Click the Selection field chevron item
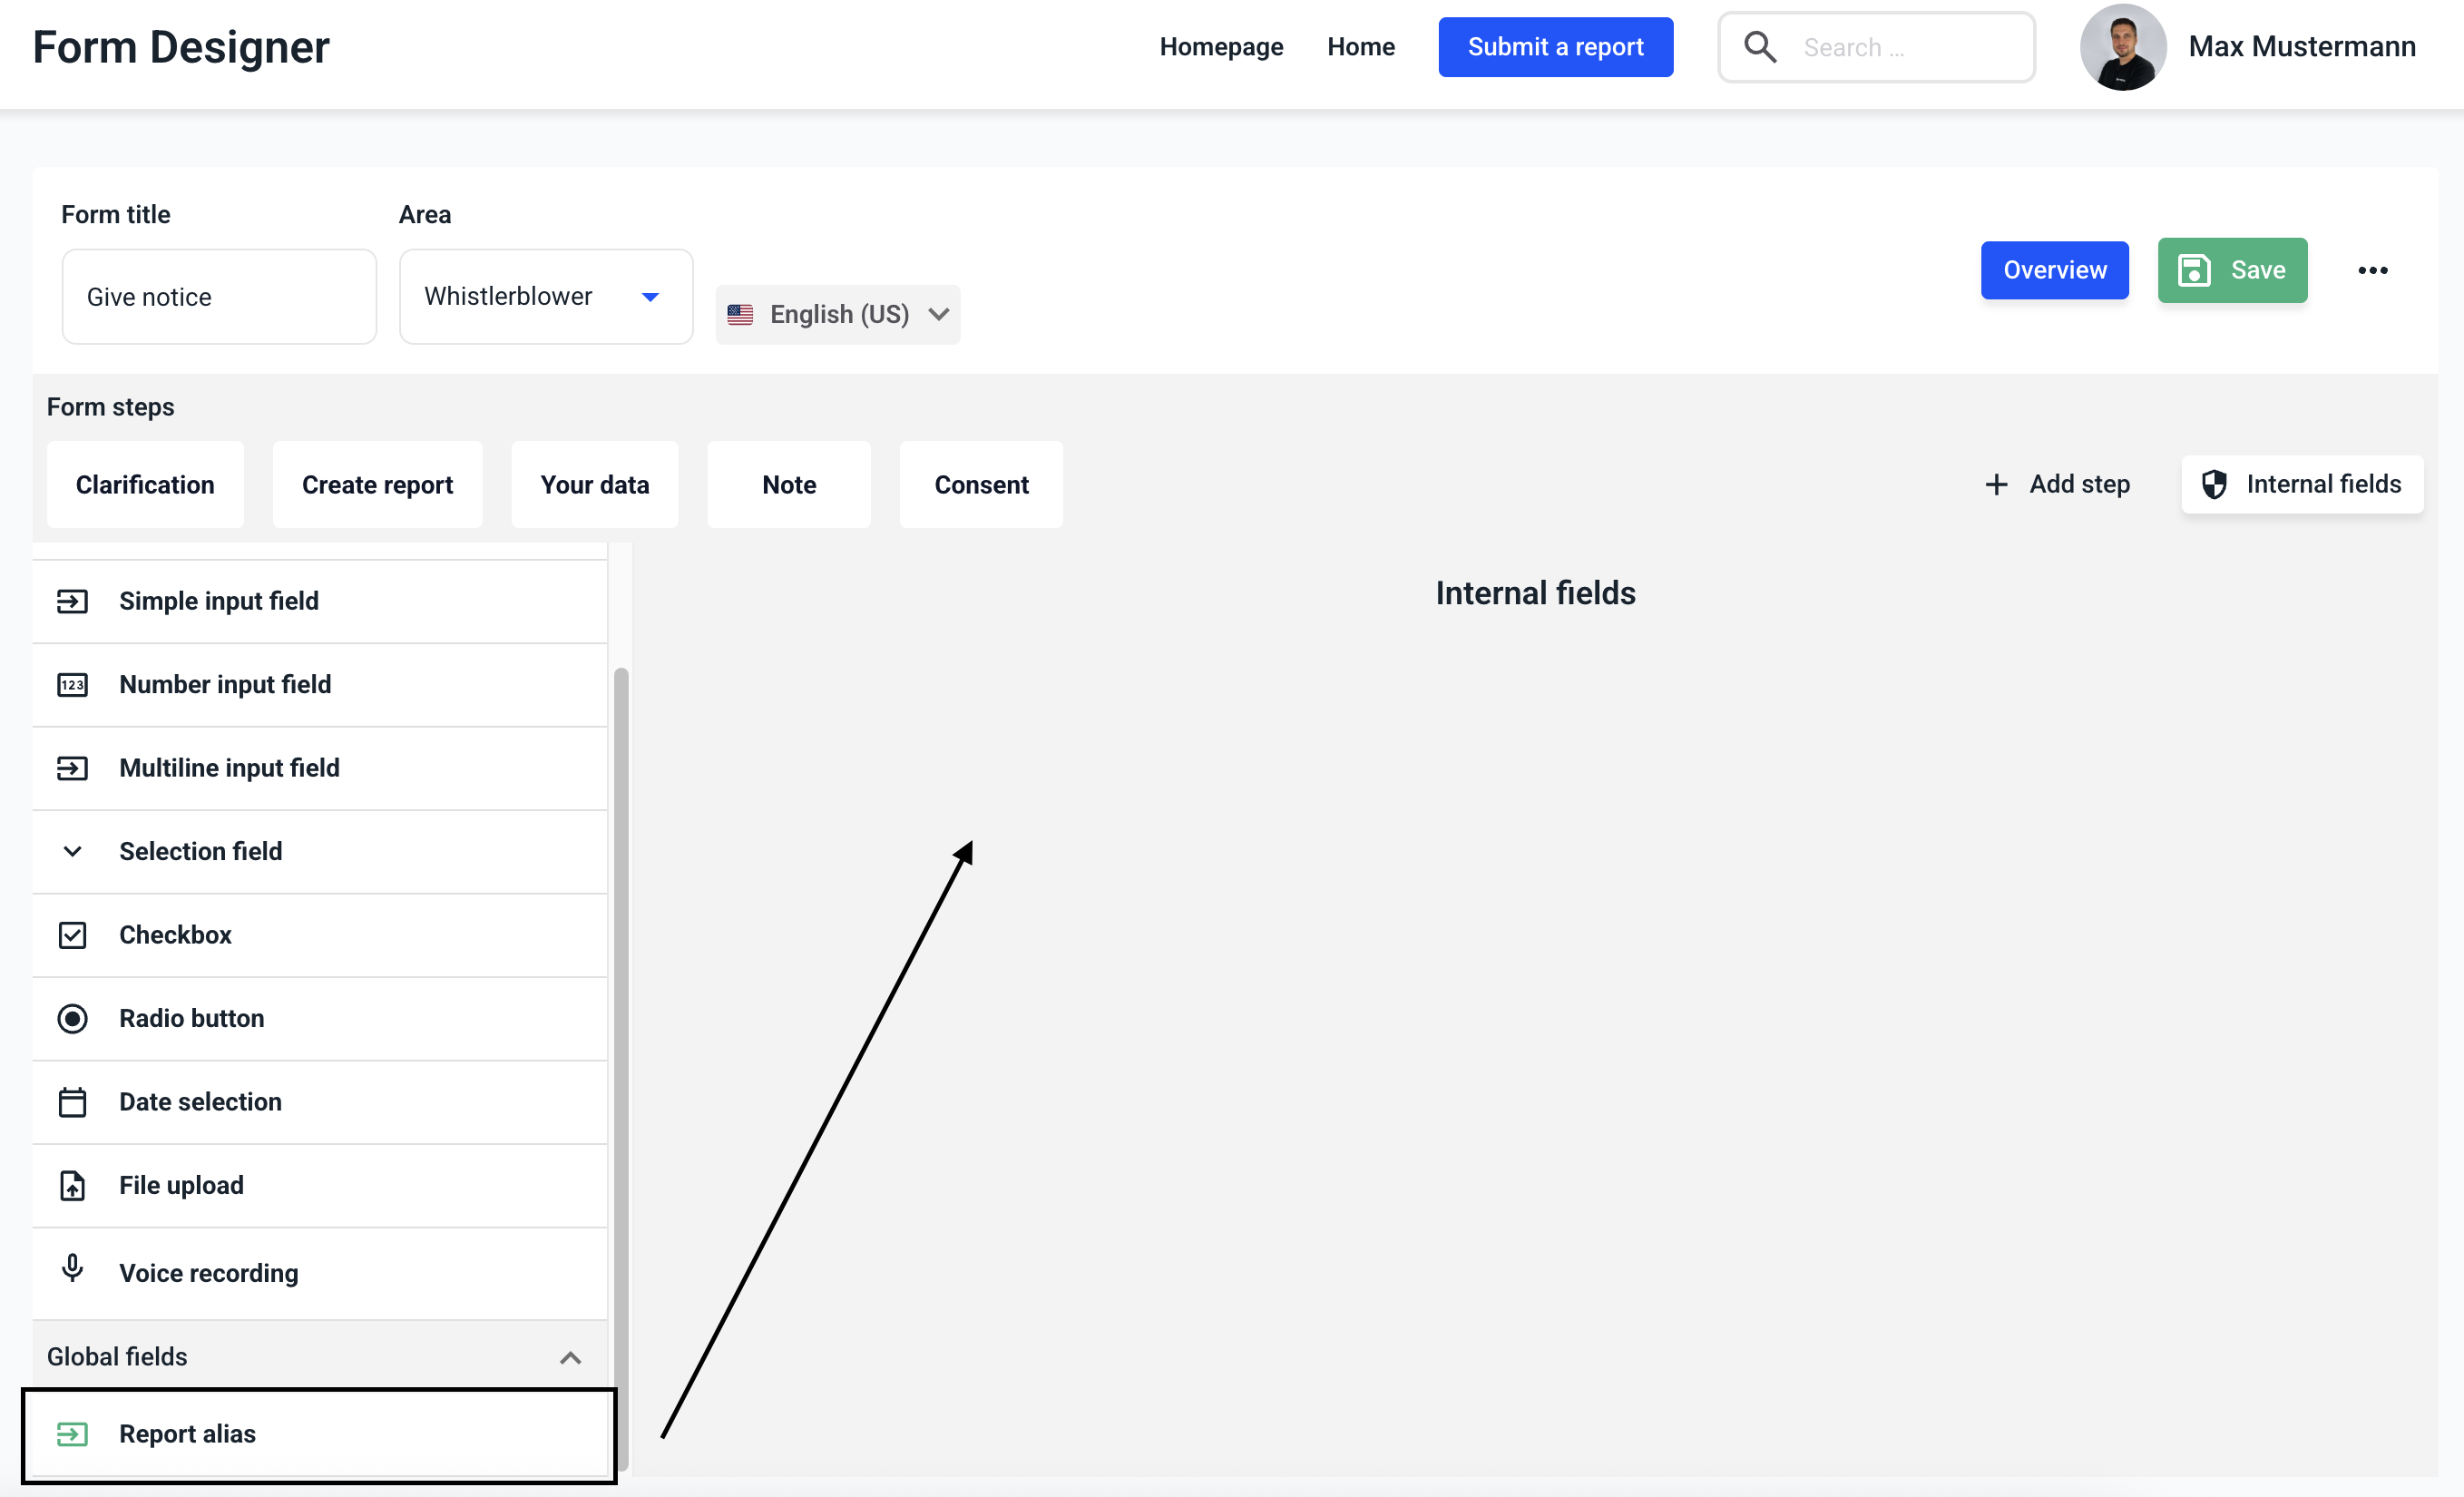This screenshot has height=1497, width=2464. click(200, 851)
